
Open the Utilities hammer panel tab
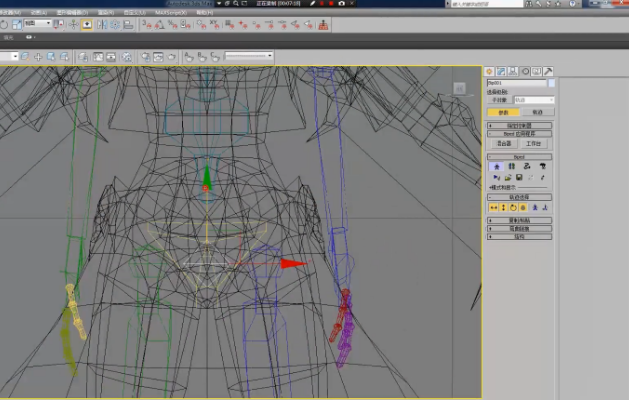[x=549, y=71]
